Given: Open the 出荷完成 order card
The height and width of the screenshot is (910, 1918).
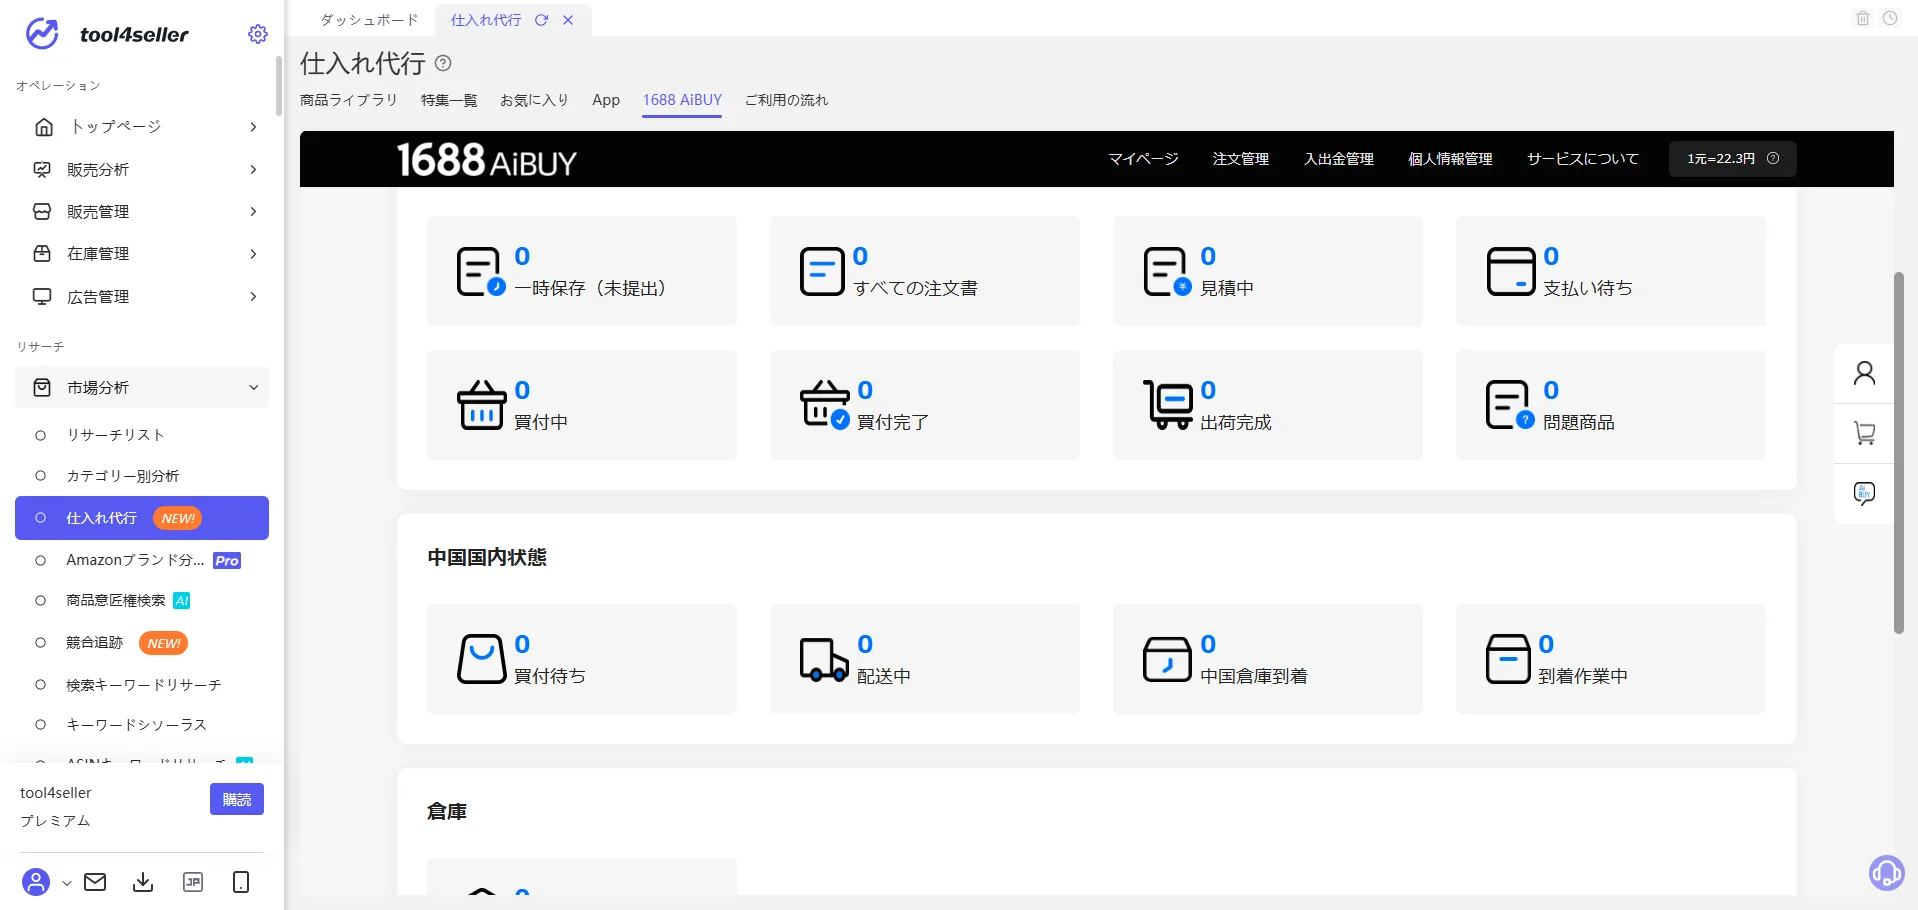Looking at the screenshot, I should point(1268,405).
